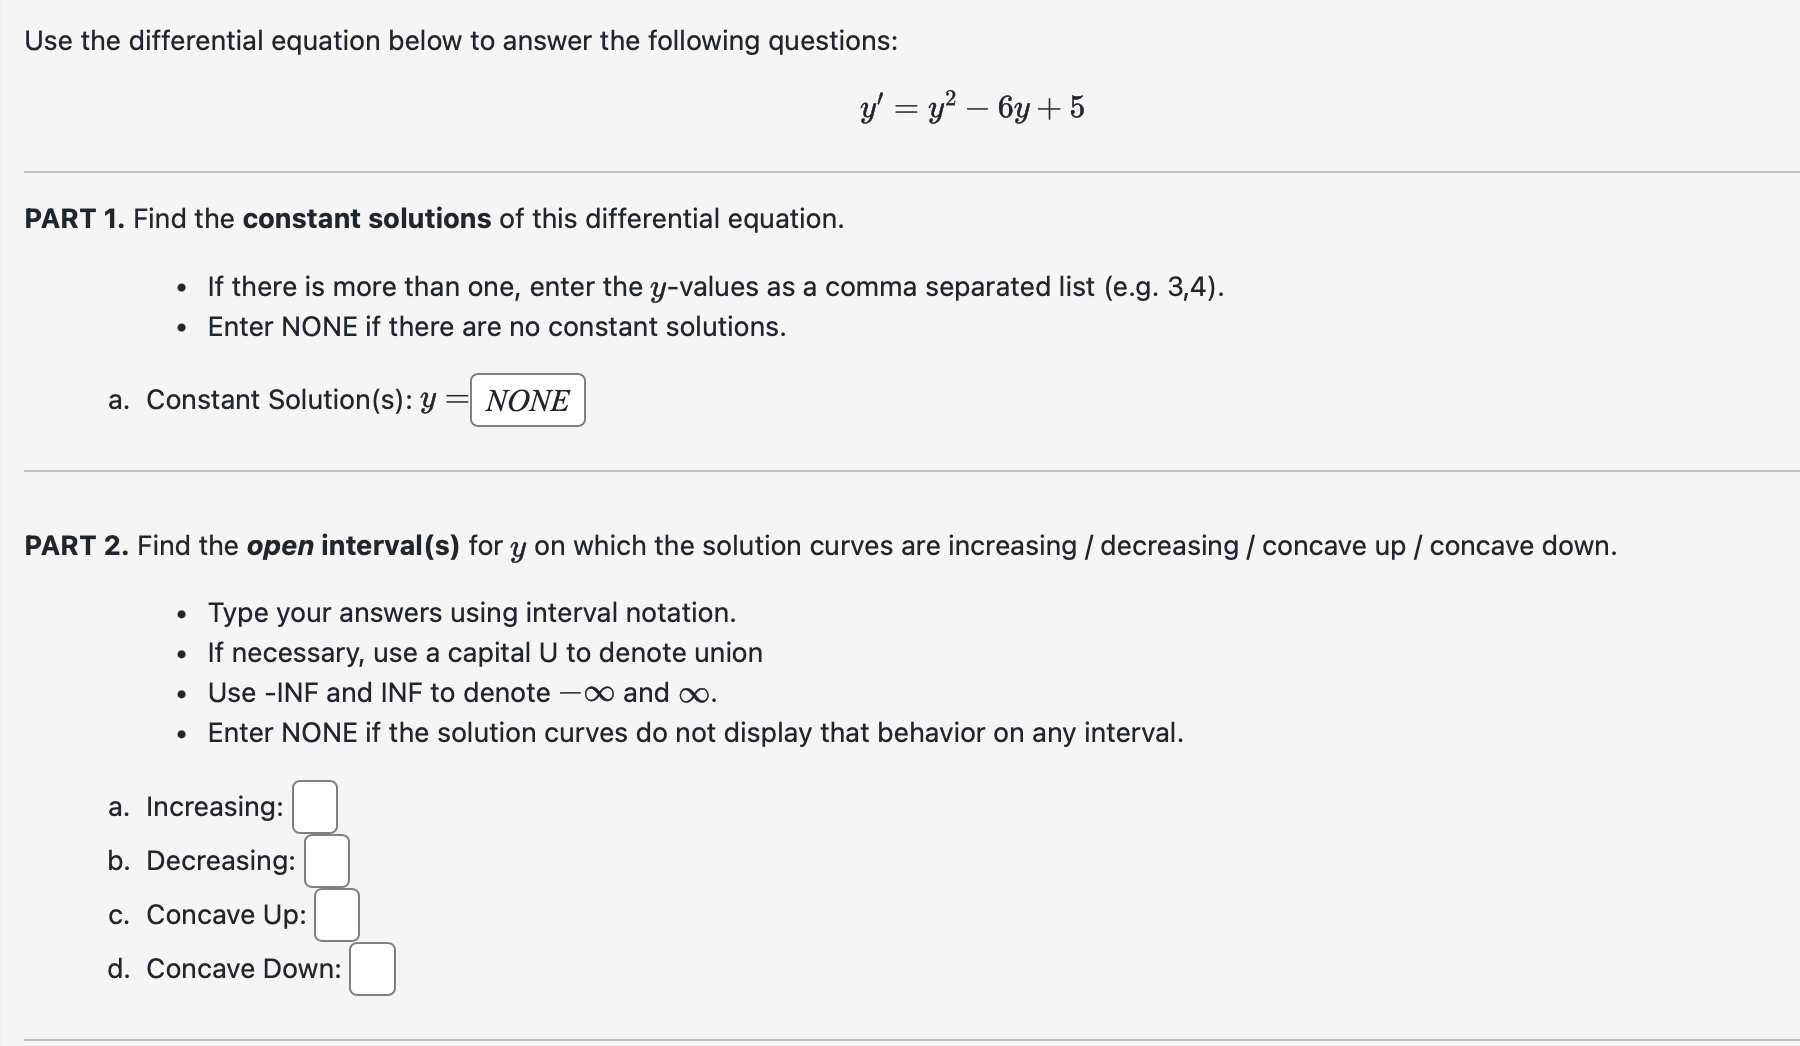1800x1046 pixels.
Task: Click the bullet mentioning -INF and INF
Action: (461, 692)
